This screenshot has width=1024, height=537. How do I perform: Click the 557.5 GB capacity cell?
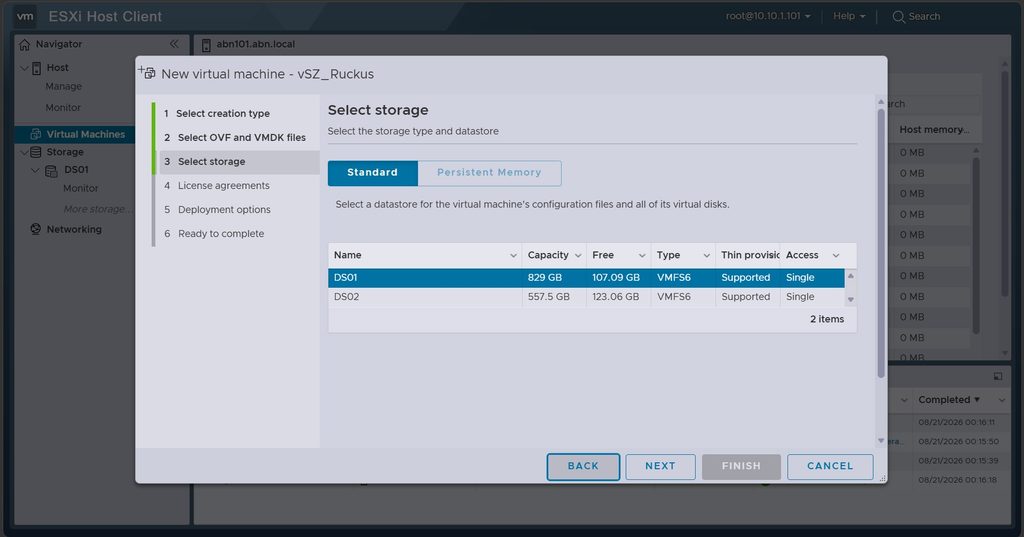[x=549, y=297]
